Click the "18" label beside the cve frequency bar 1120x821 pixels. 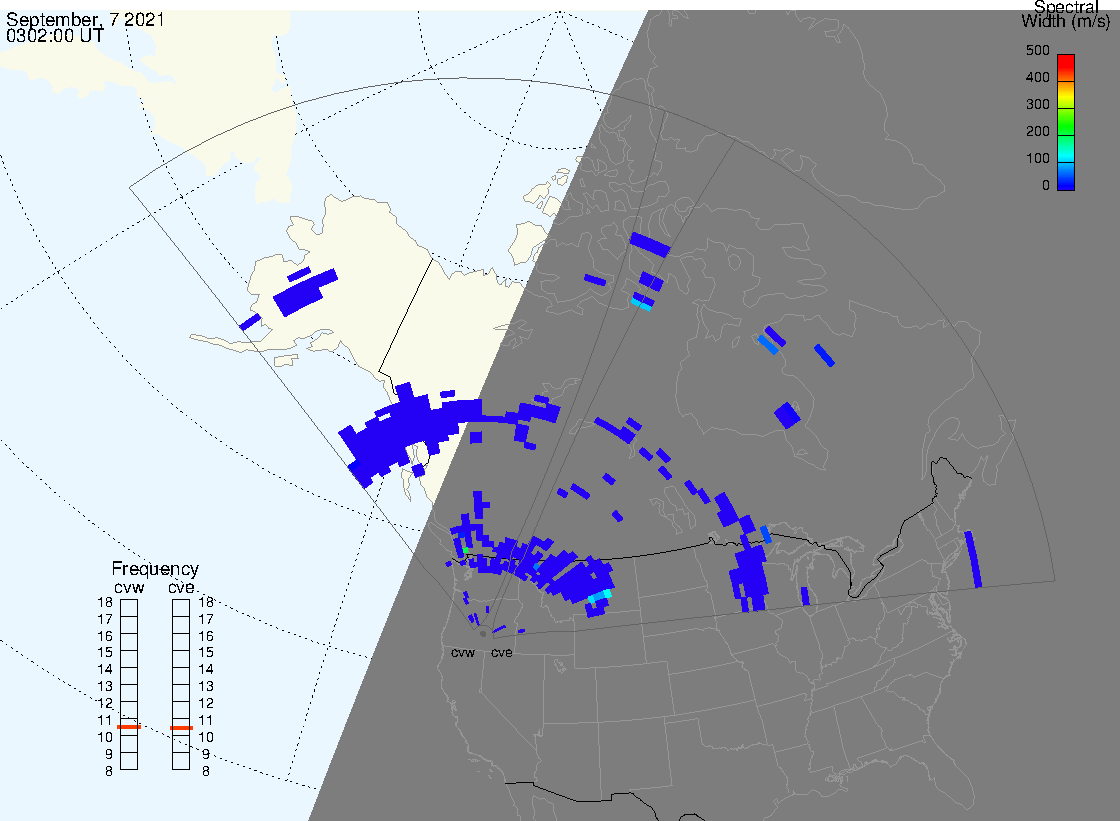206,602
